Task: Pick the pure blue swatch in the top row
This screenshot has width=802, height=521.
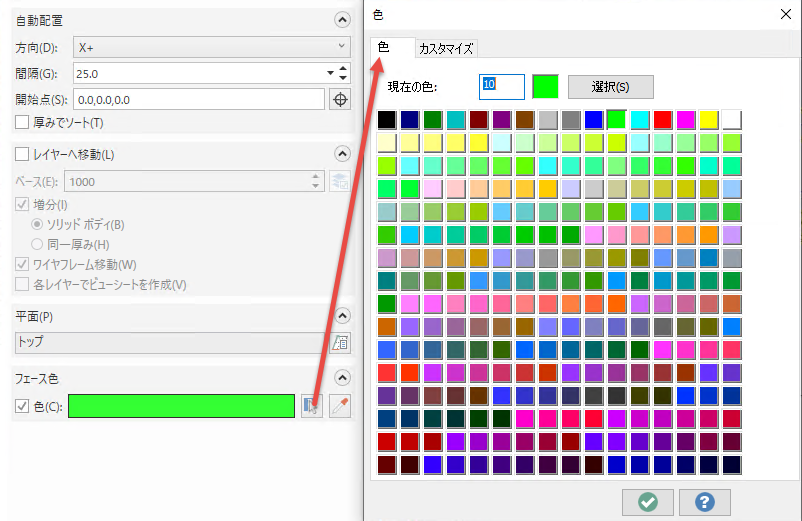Action: [x=594, y=120]
